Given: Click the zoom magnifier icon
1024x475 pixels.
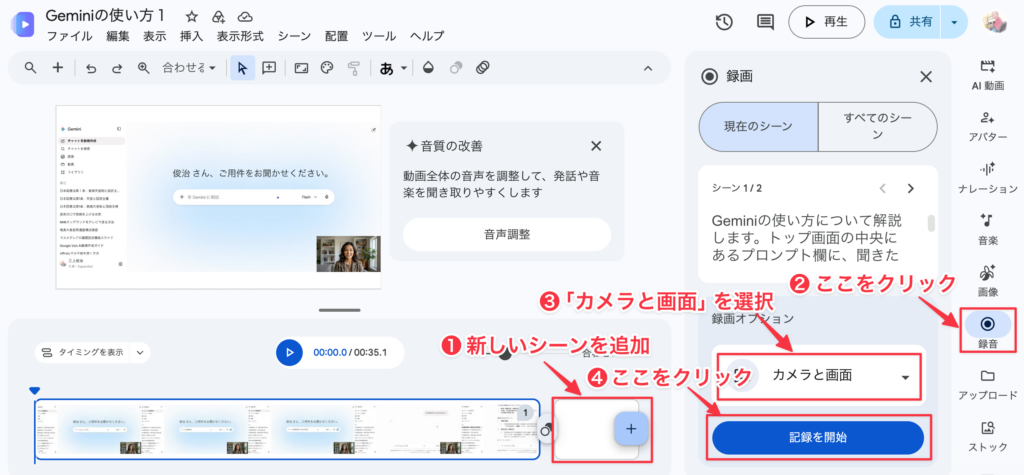Looking at the screenshot, I should (144, 68).
